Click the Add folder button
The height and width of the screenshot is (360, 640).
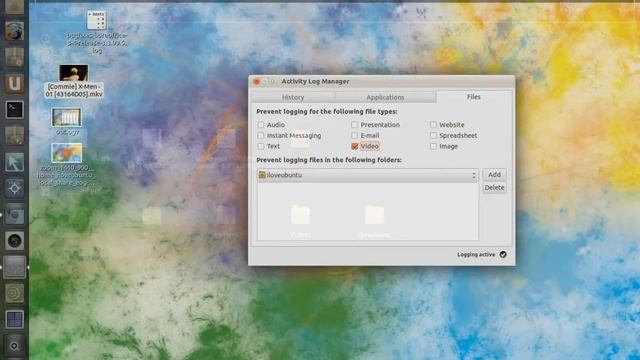494,174
